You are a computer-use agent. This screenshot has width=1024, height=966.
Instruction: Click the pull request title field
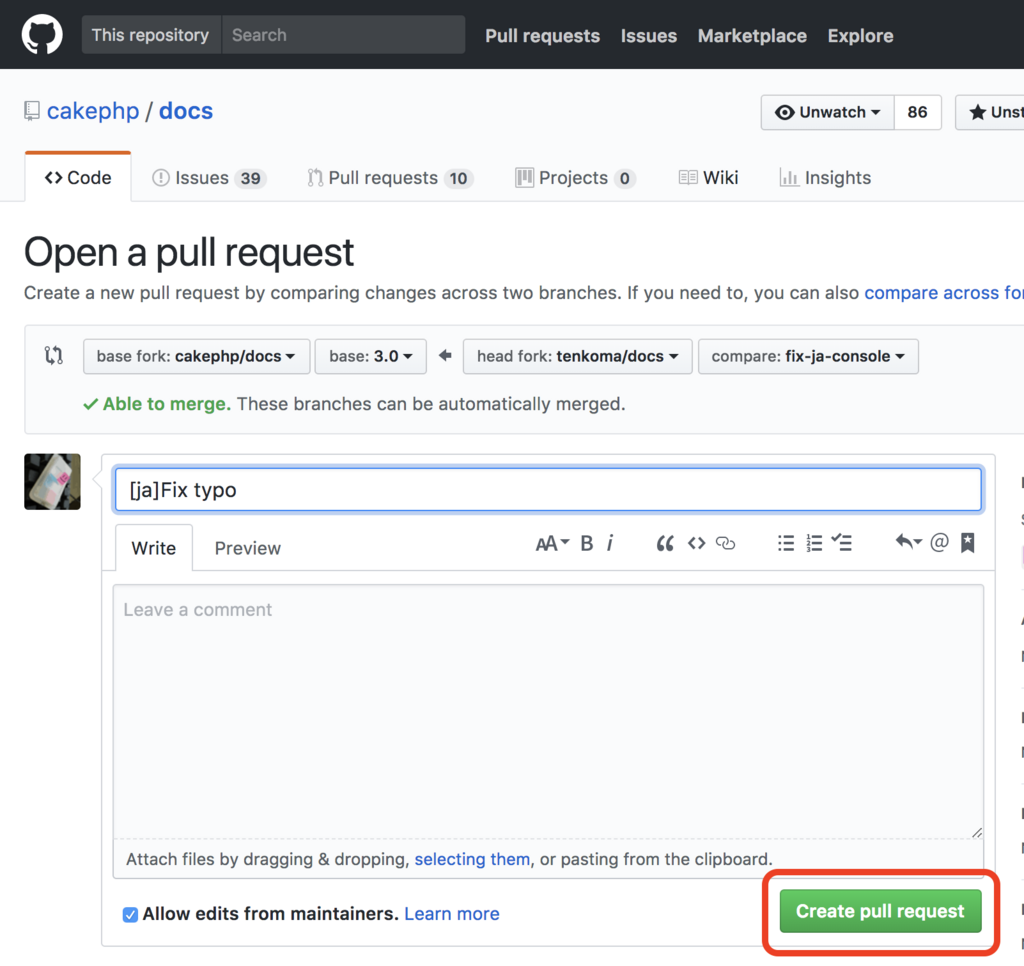(x=548, y=489)
